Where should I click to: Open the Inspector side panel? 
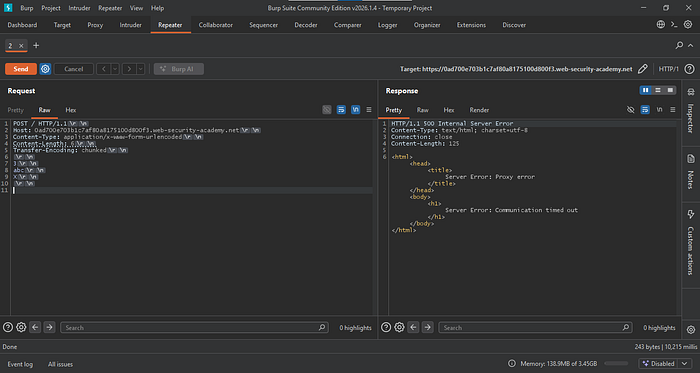[691, 110]
